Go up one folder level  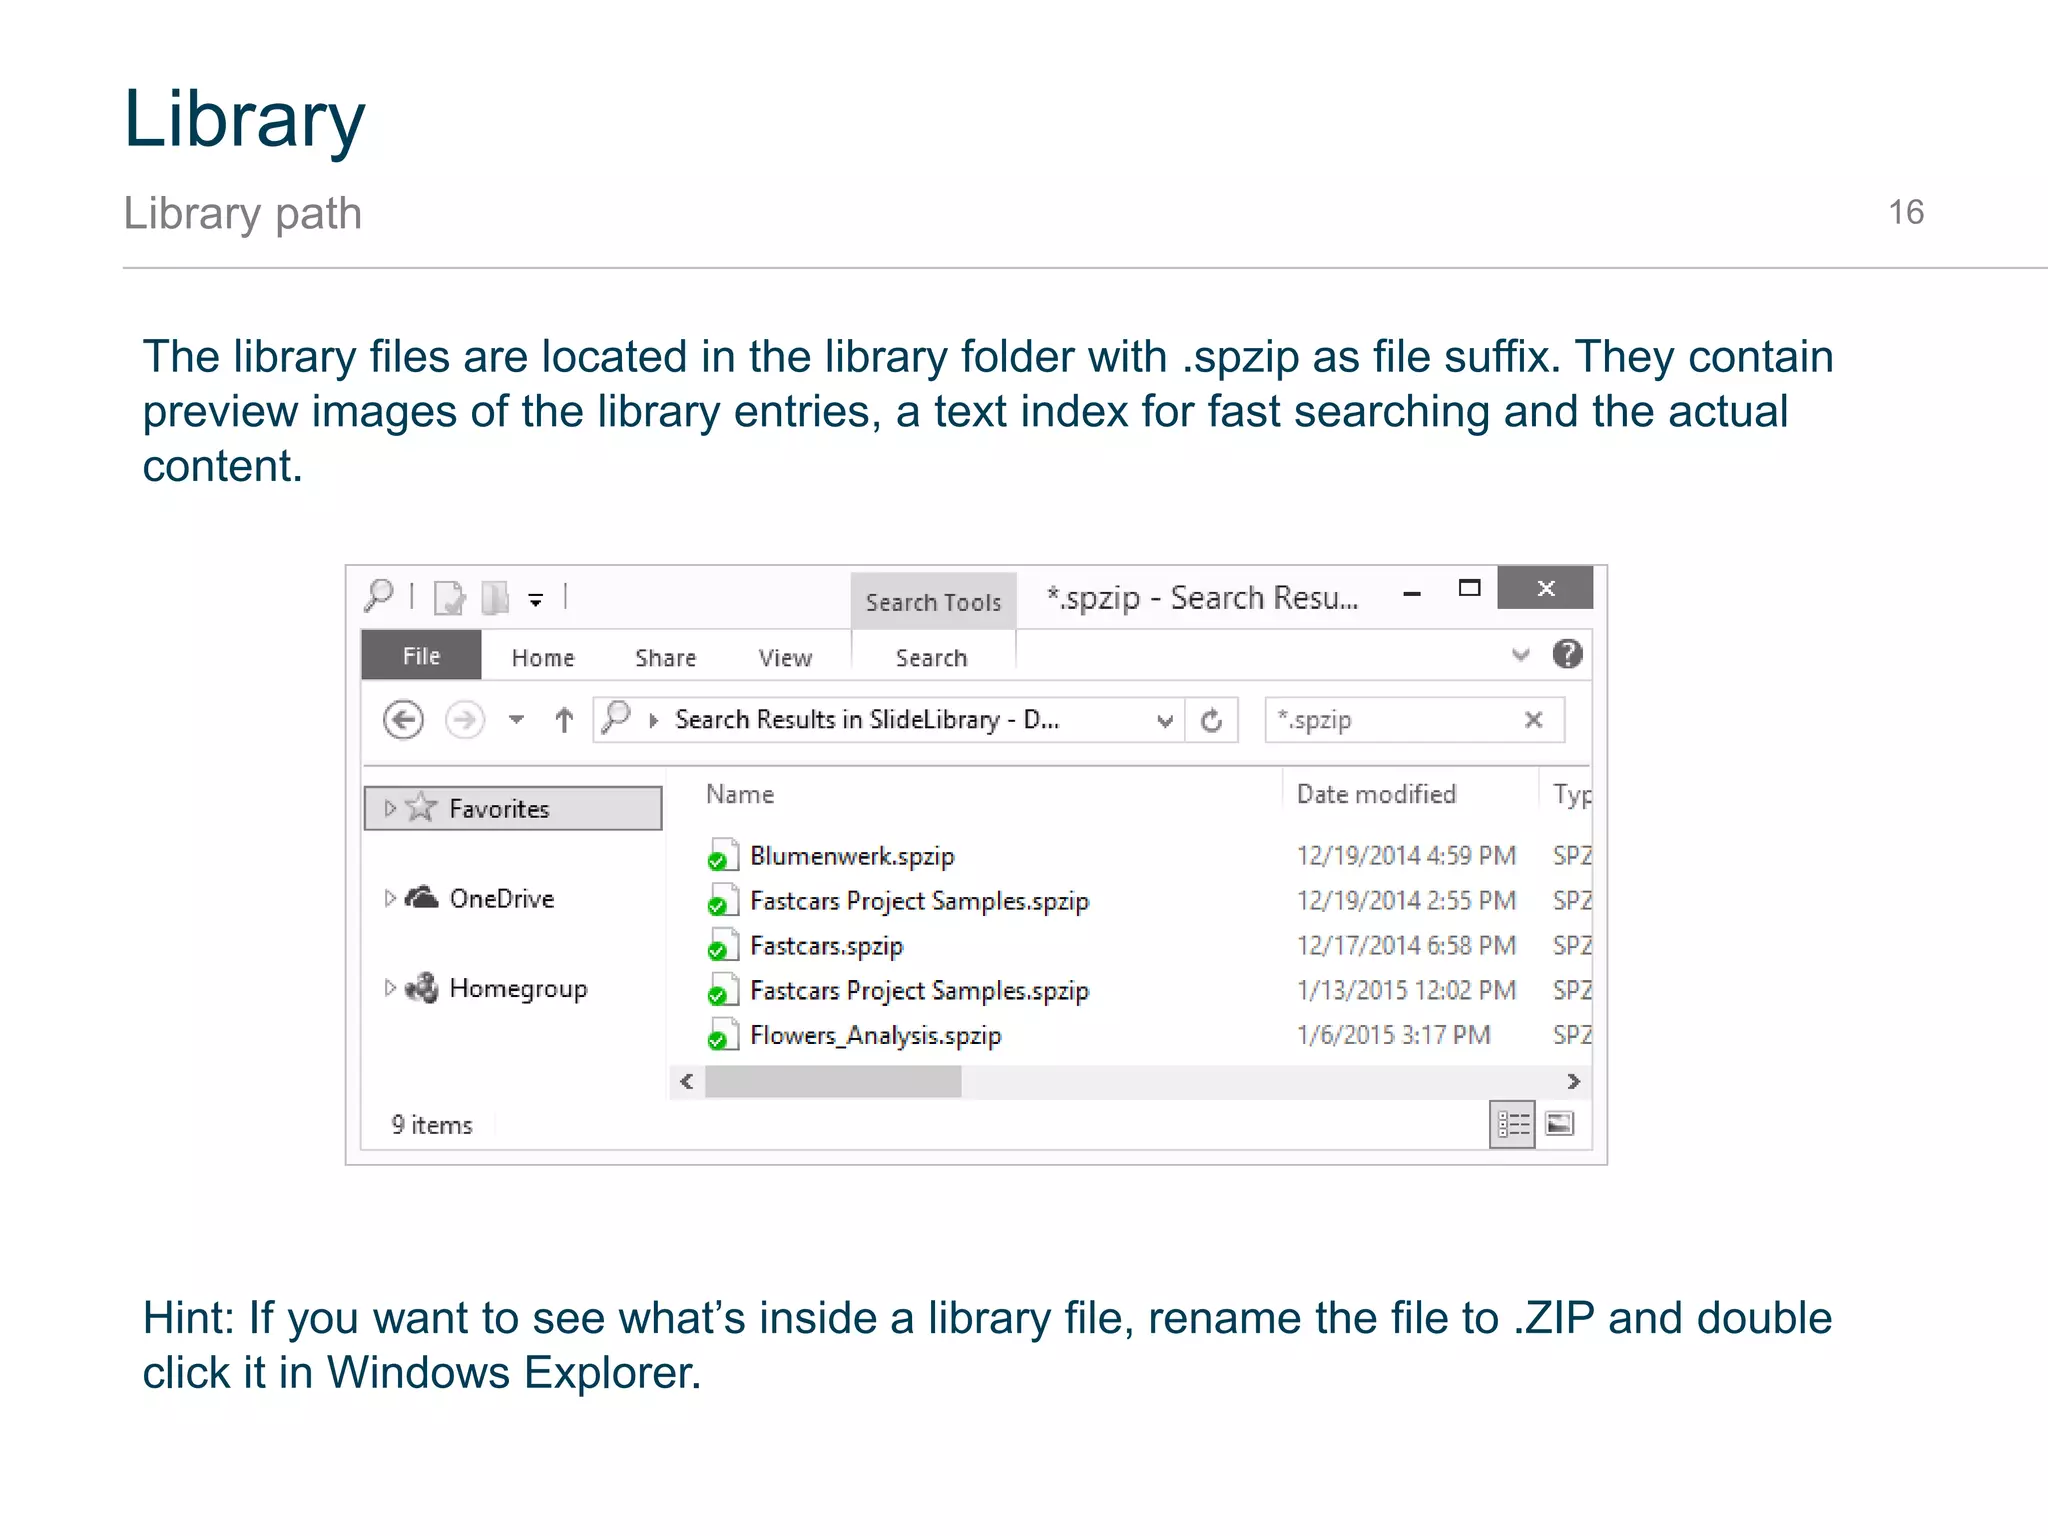564,720
